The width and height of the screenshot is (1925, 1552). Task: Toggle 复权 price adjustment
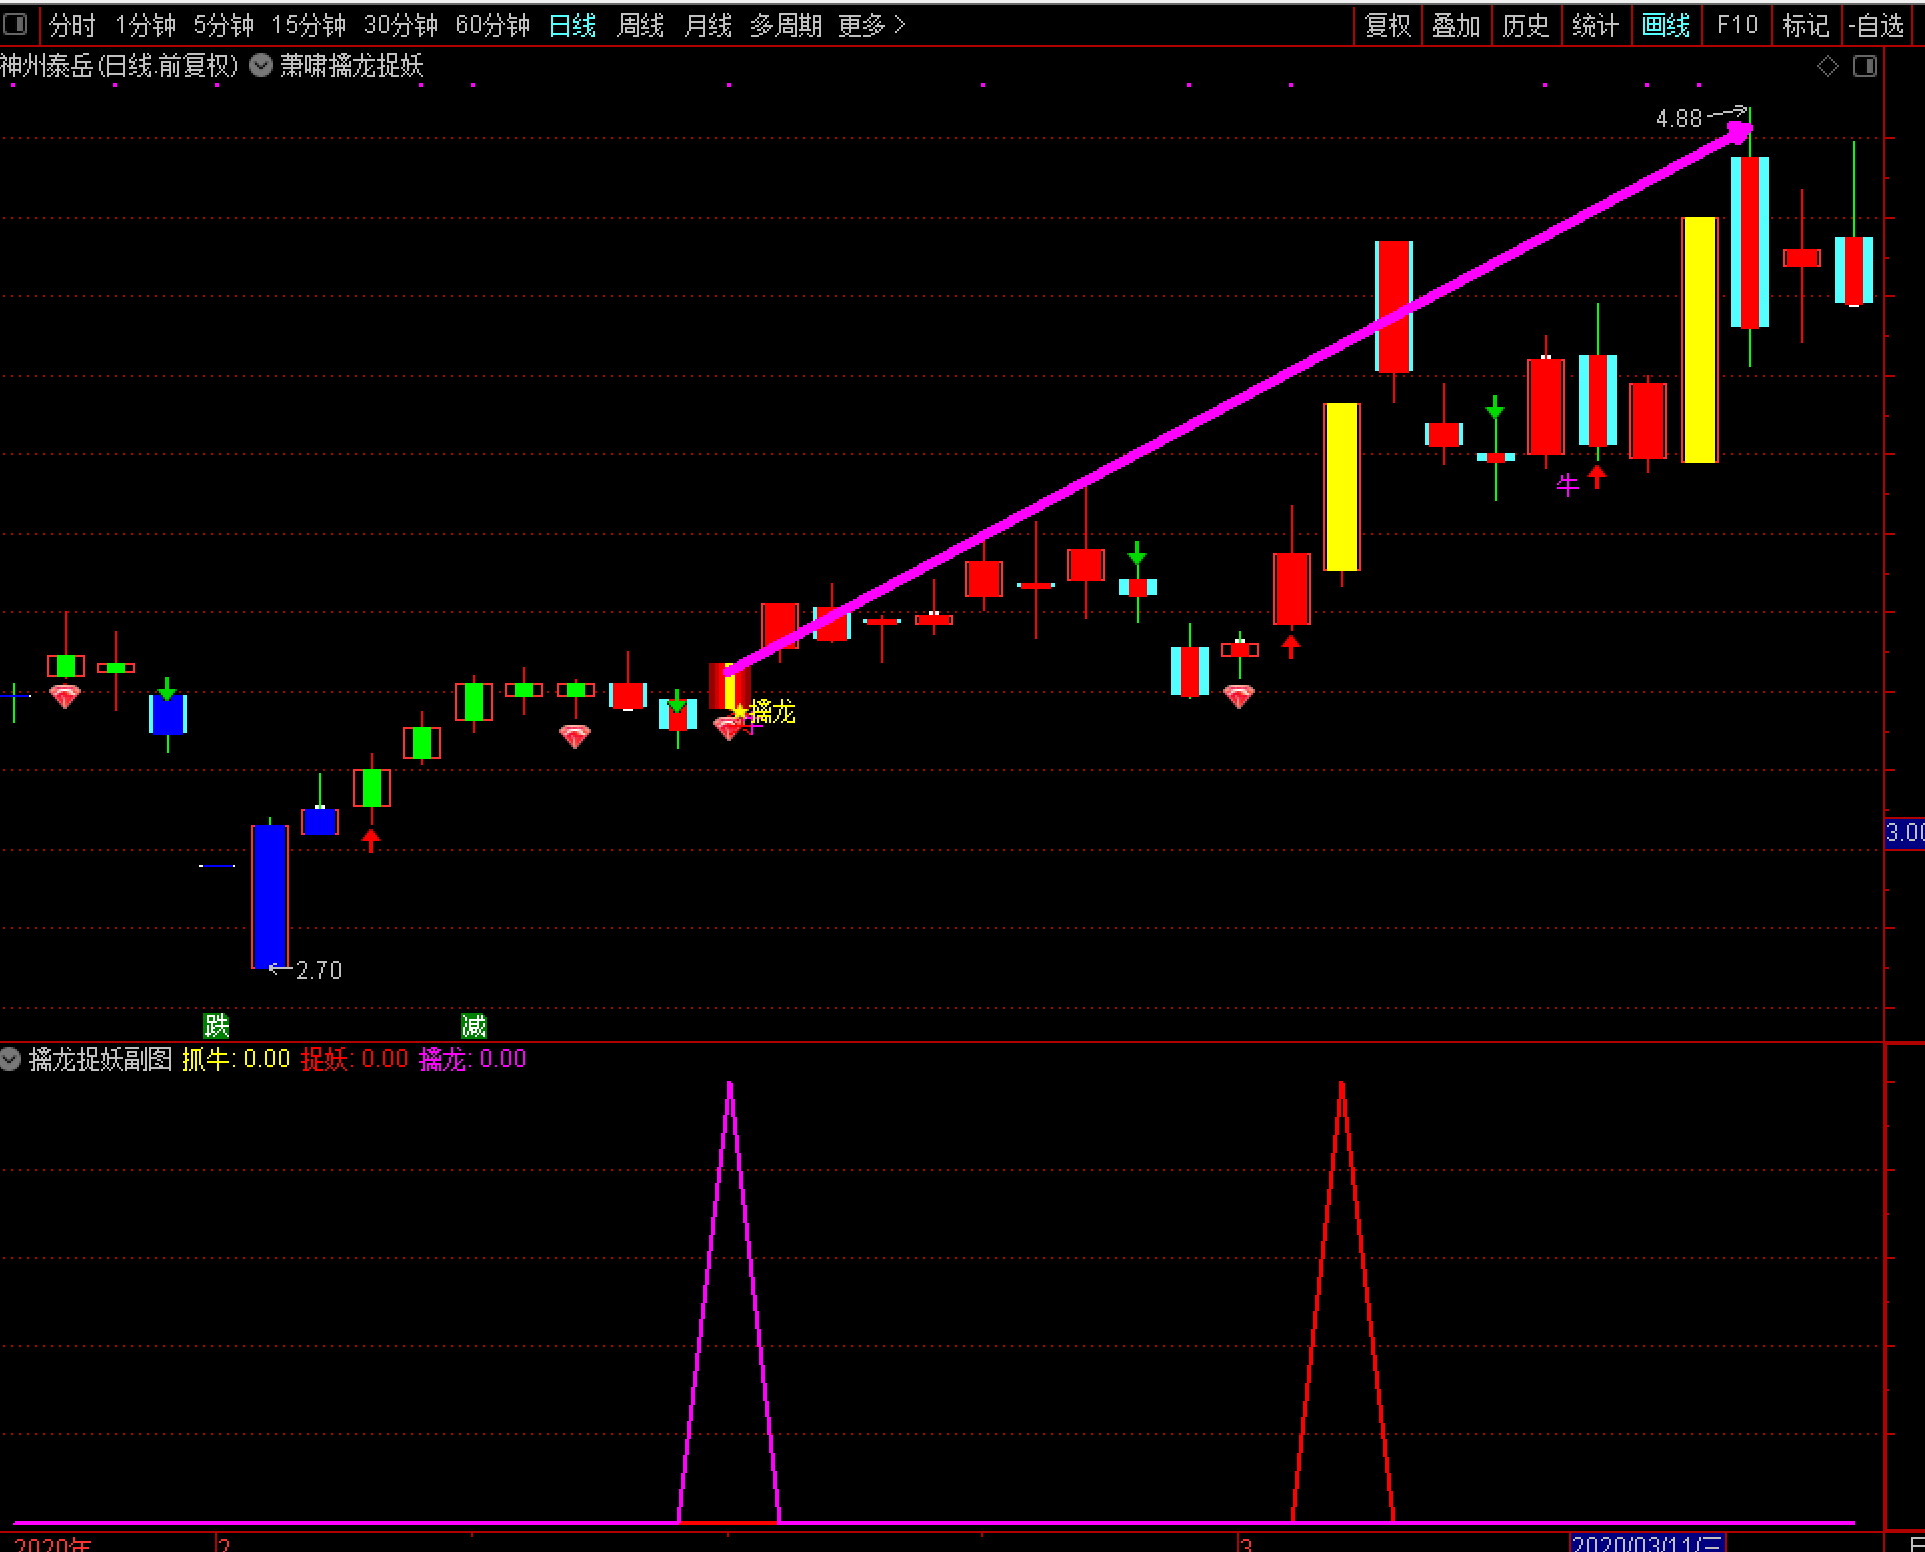tap(1387, 25)
